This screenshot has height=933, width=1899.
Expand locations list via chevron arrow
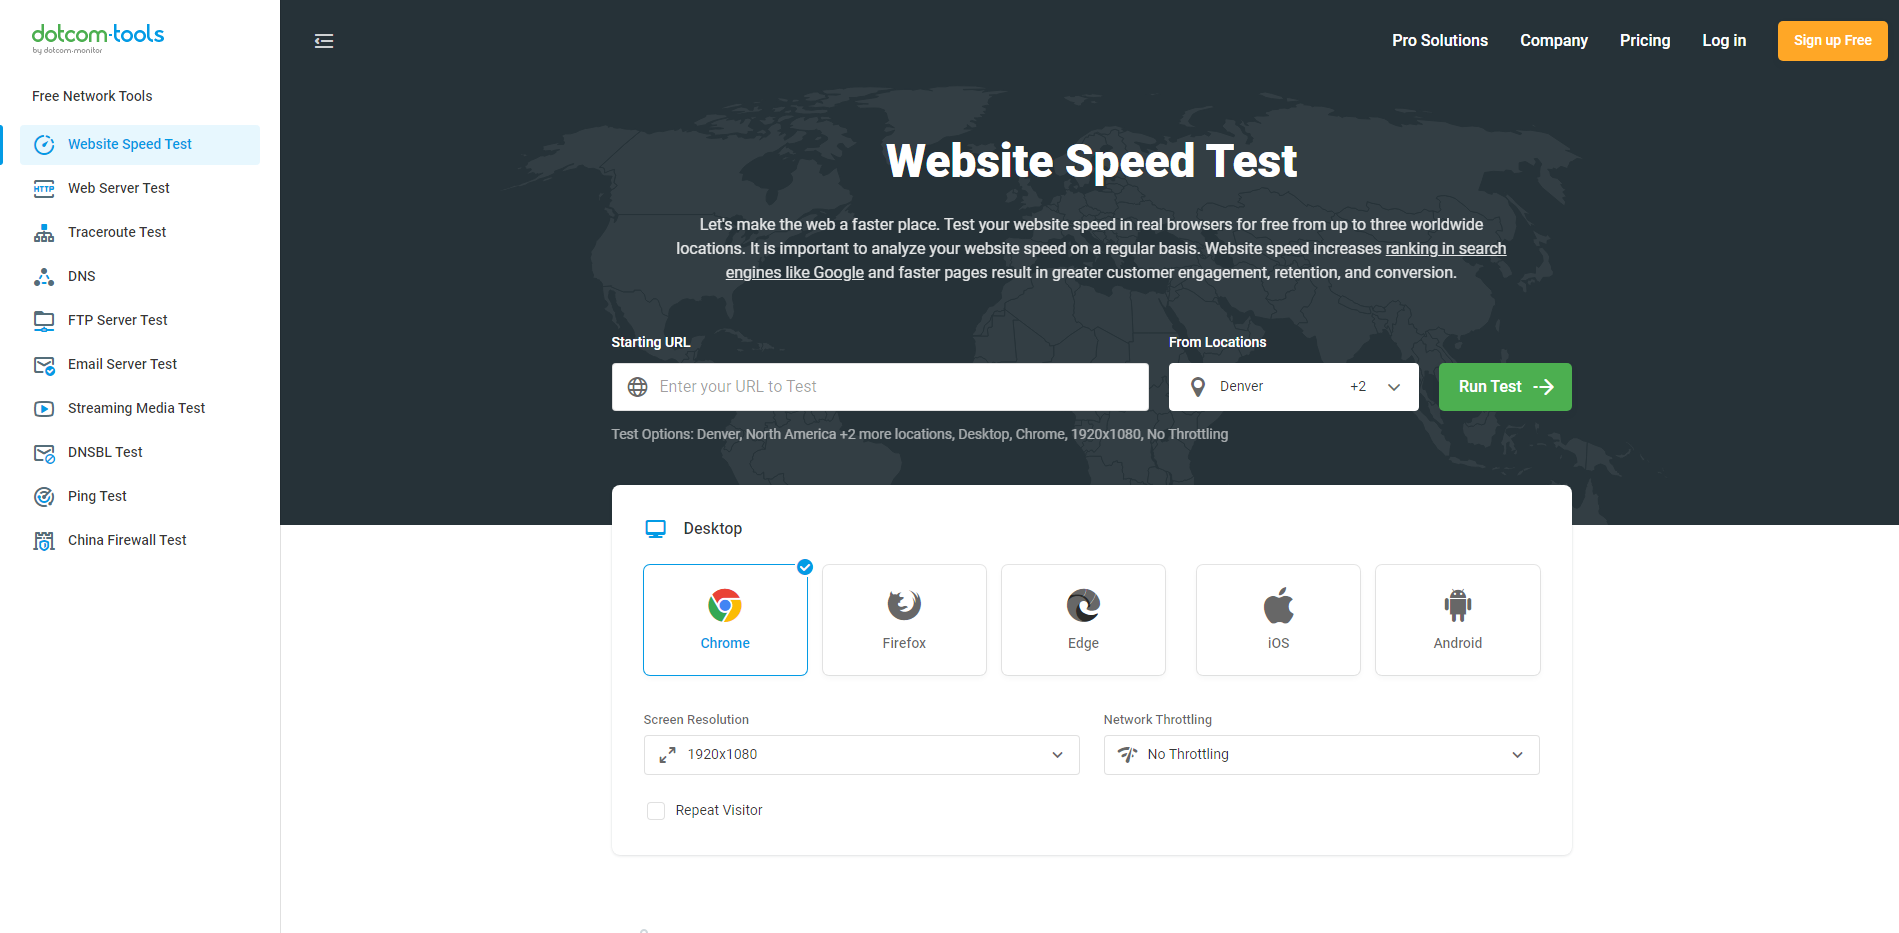[1394, 387]
